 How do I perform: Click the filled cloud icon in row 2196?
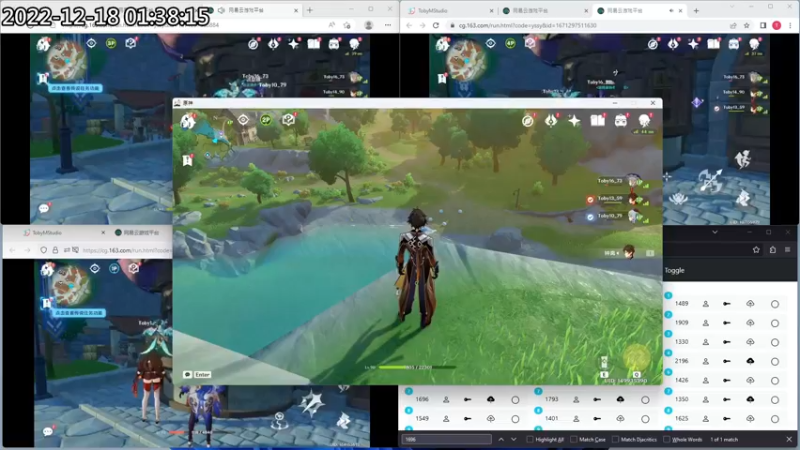pyautogui.click(x=750, y=361)
